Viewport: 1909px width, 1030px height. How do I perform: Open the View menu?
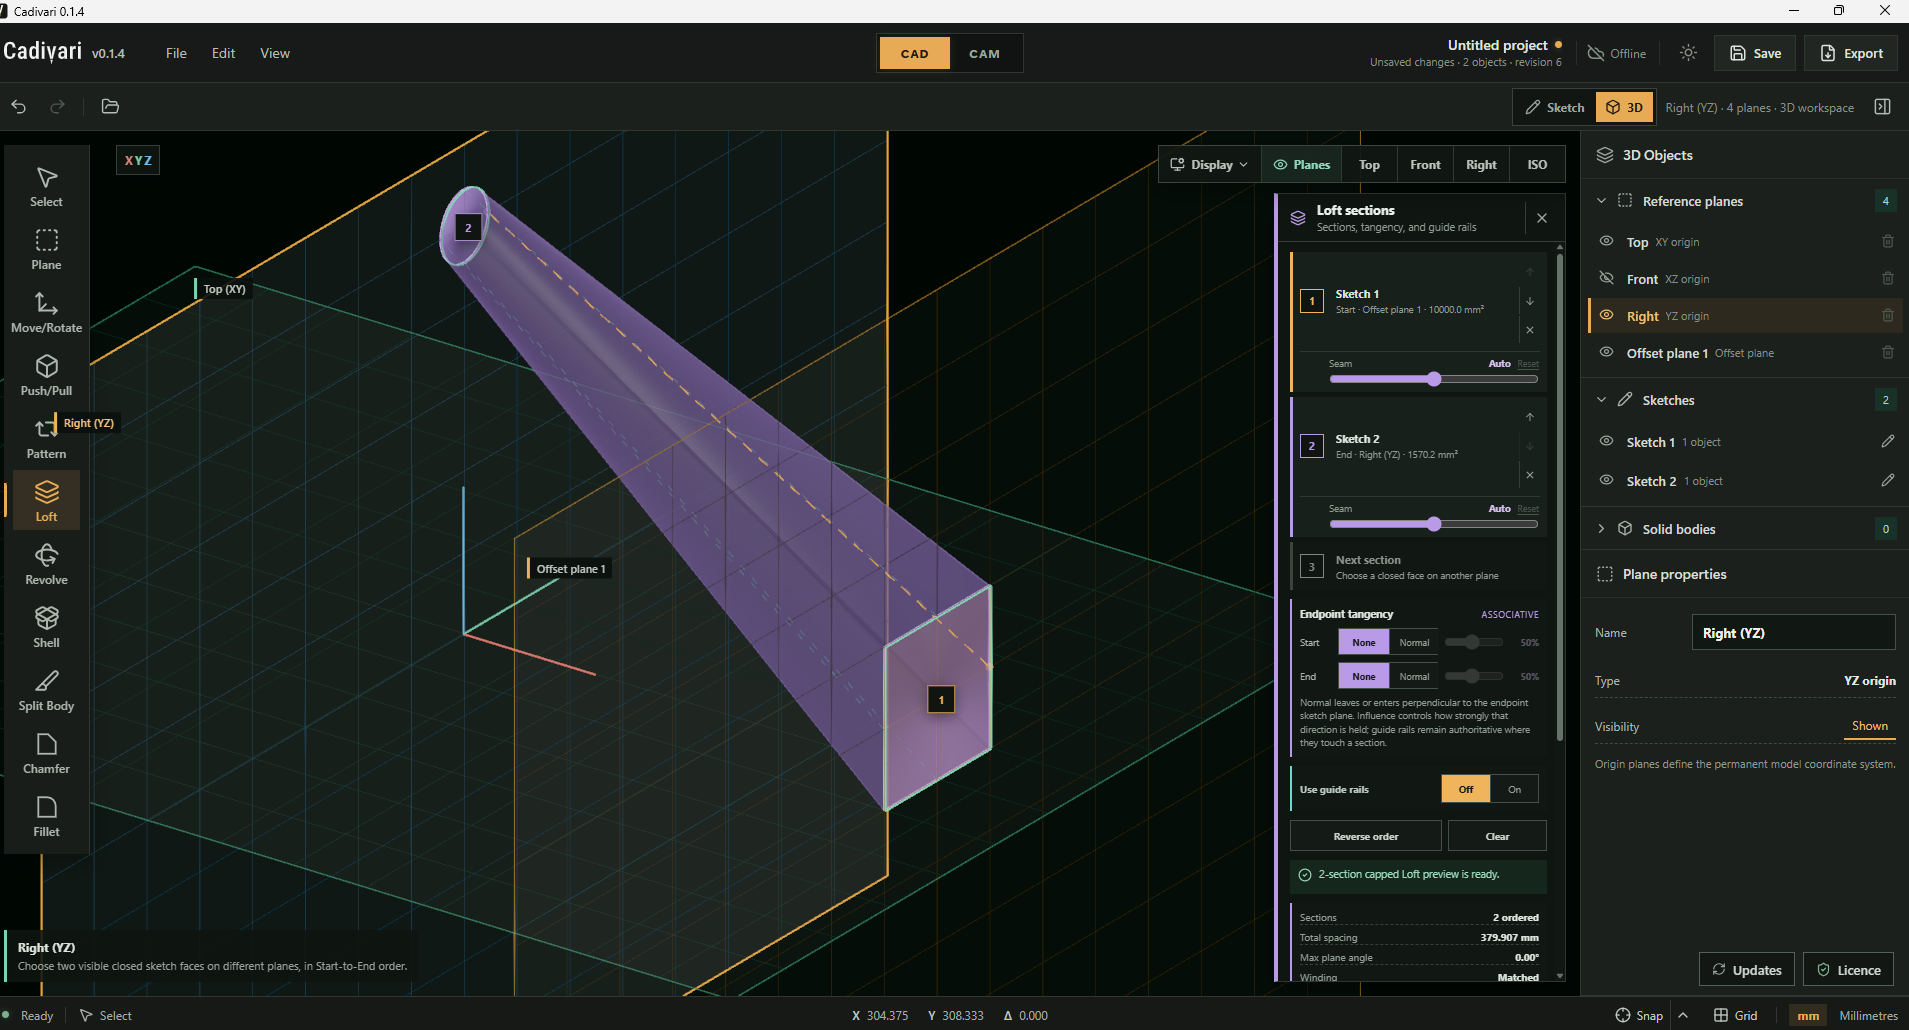coord(275,53)
